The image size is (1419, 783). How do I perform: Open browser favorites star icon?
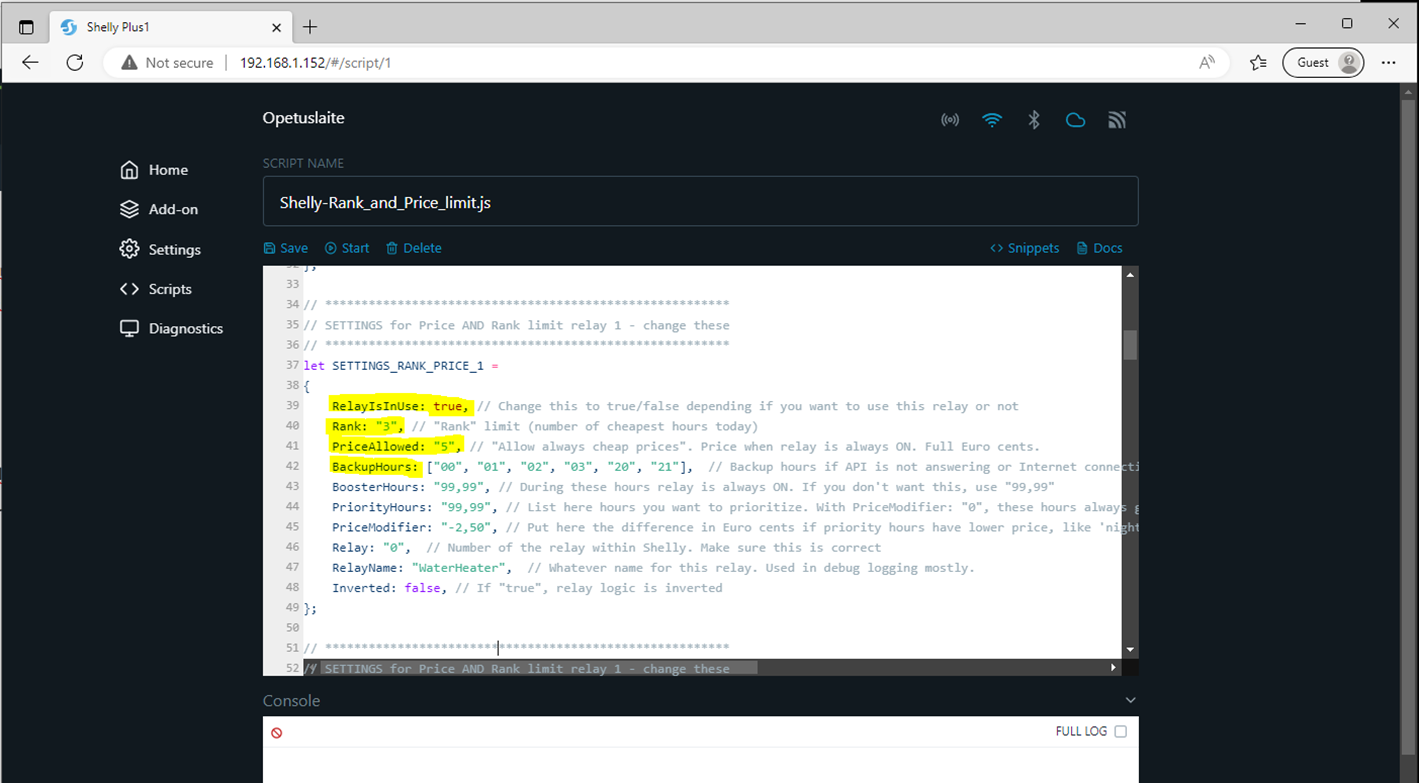coord(1258,62)
